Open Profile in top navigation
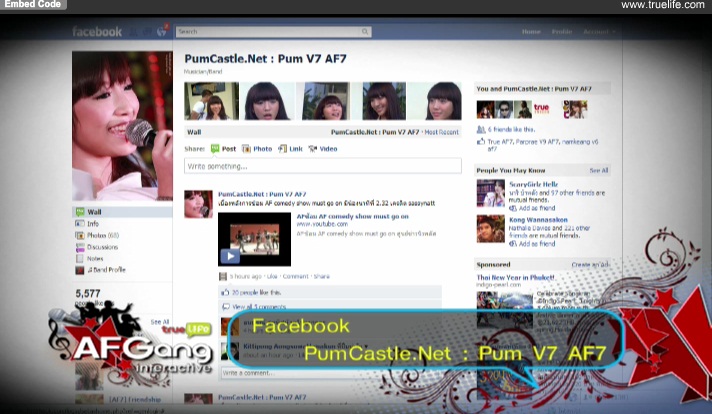 [562, 32]
